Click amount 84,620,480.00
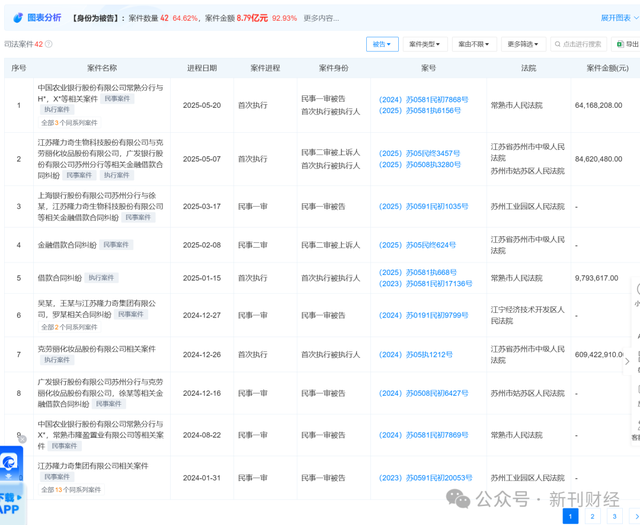 click(599, 159)
